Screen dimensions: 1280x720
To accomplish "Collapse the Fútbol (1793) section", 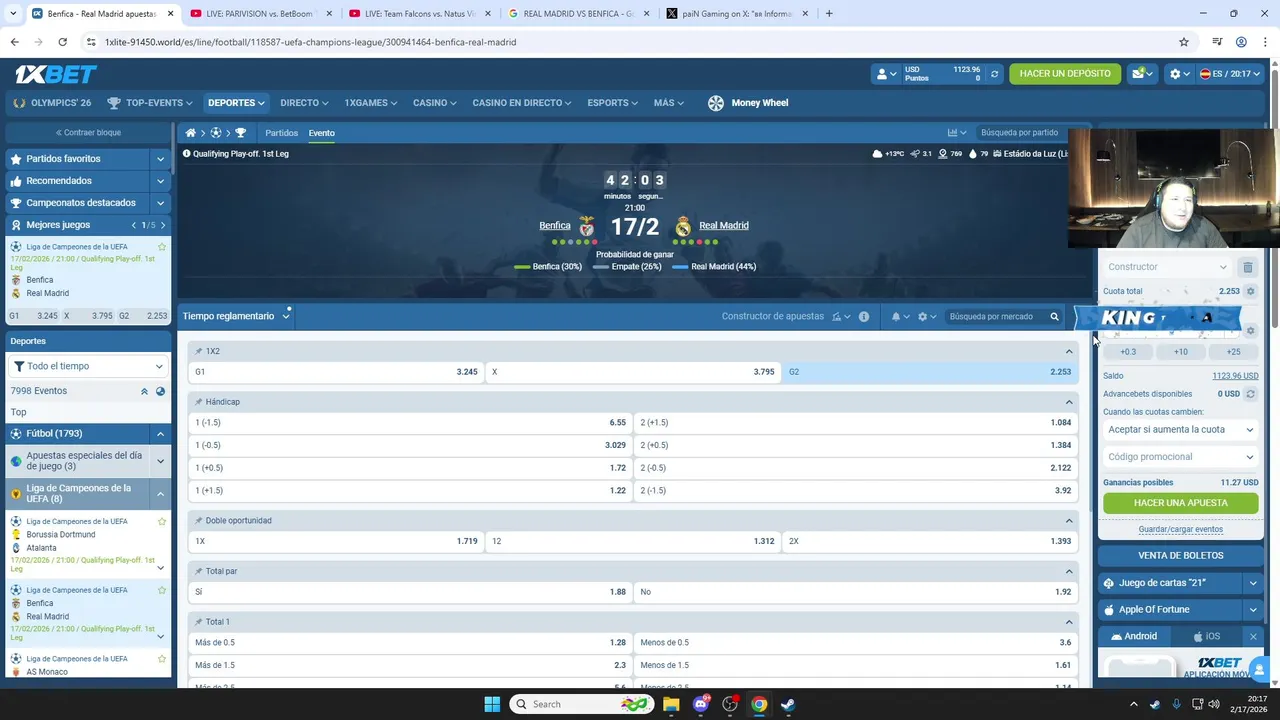I will pos(160,434).
